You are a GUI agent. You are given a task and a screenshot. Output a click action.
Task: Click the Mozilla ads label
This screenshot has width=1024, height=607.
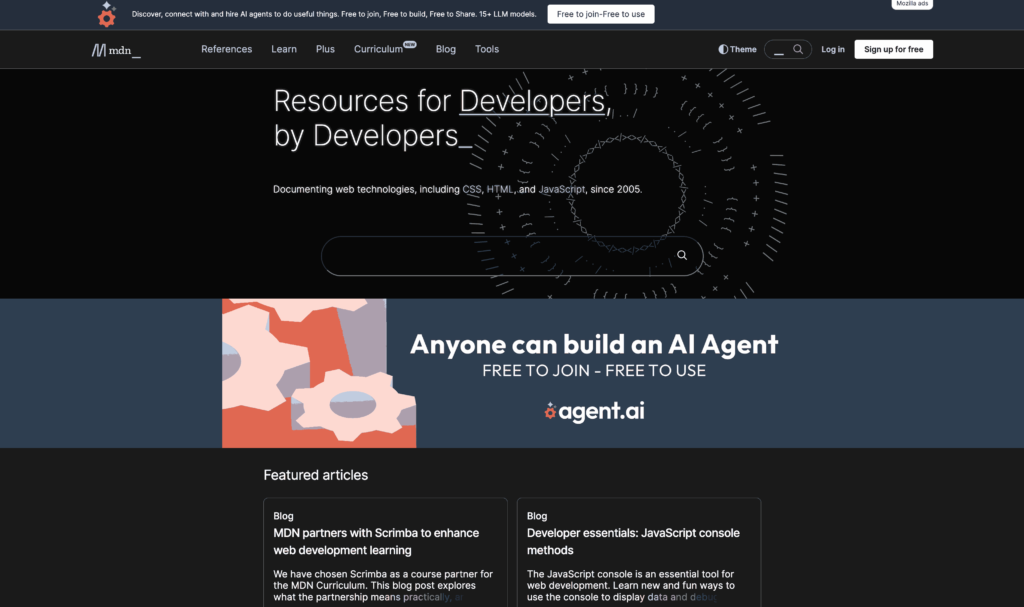click(x=912, y=4)
